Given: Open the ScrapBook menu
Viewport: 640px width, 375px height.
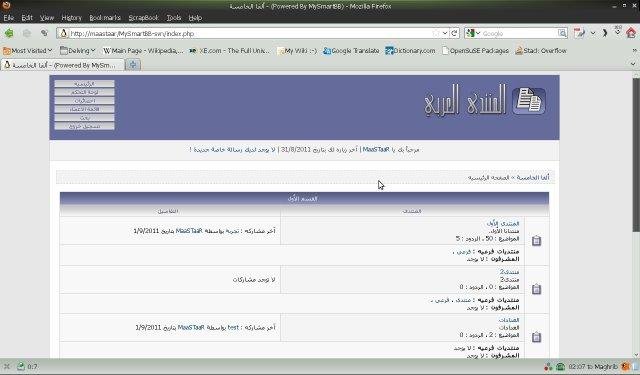Looking at the screenshot, I should pos(143,18).
